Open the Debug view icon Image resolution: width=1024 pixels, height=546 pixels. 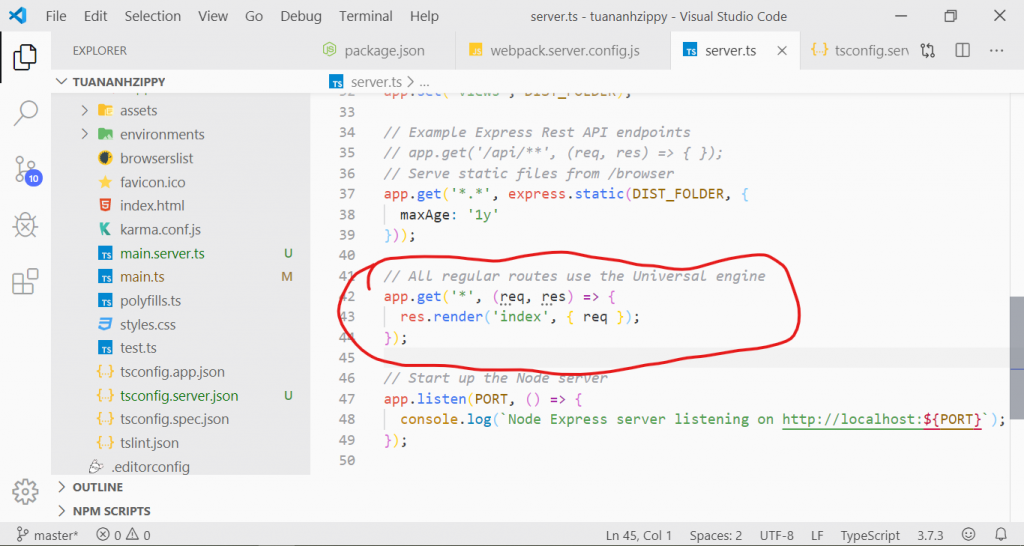click(25, 226)
